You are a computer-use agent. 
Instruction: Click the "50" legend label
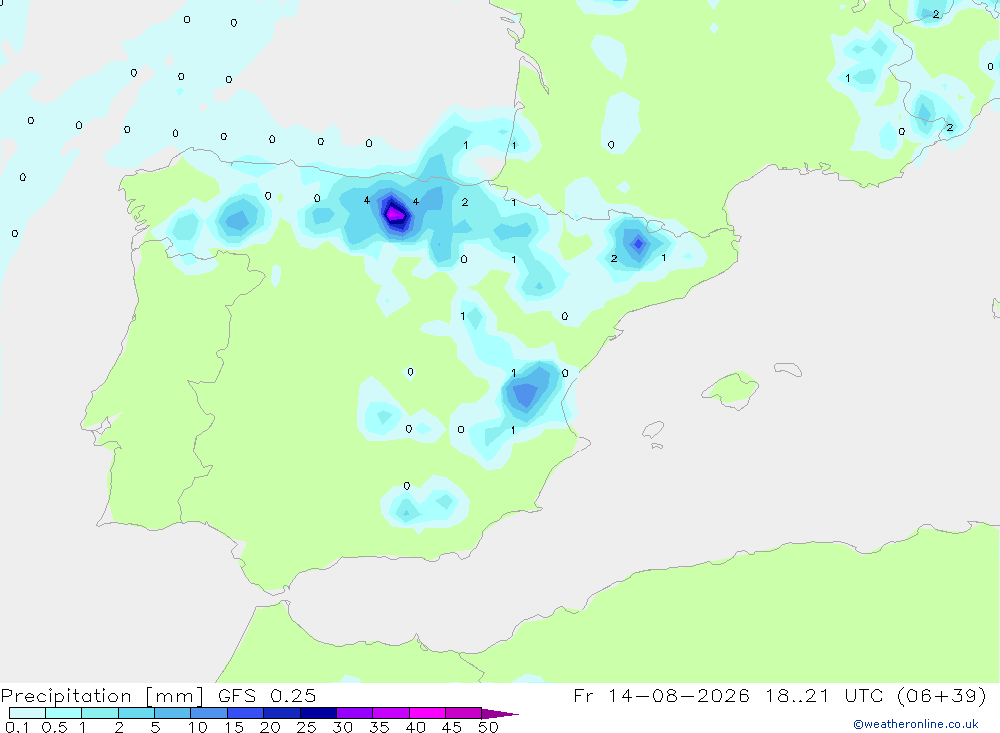tap(489, 727)
